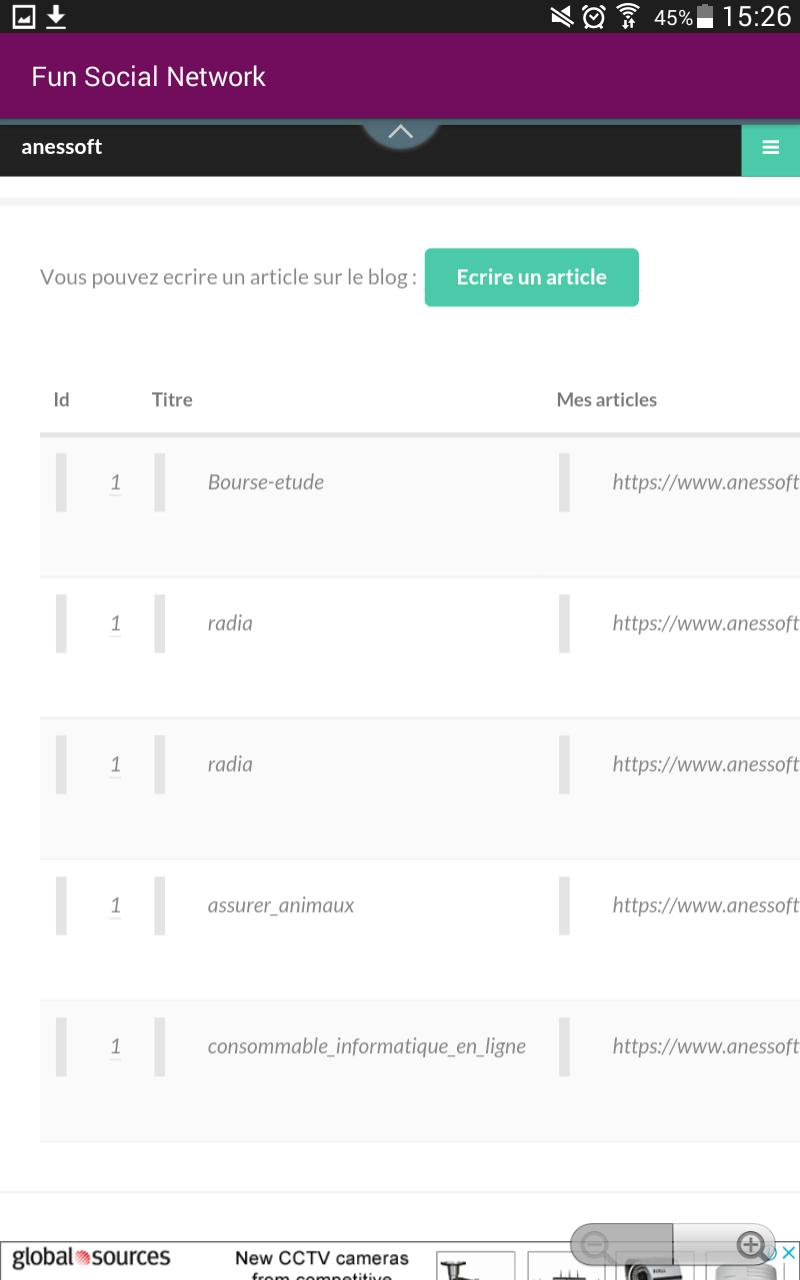Viewport: 800px width, 1280px height.
Task: Open the image notification icon in the status bar
Action: [22, 16]
